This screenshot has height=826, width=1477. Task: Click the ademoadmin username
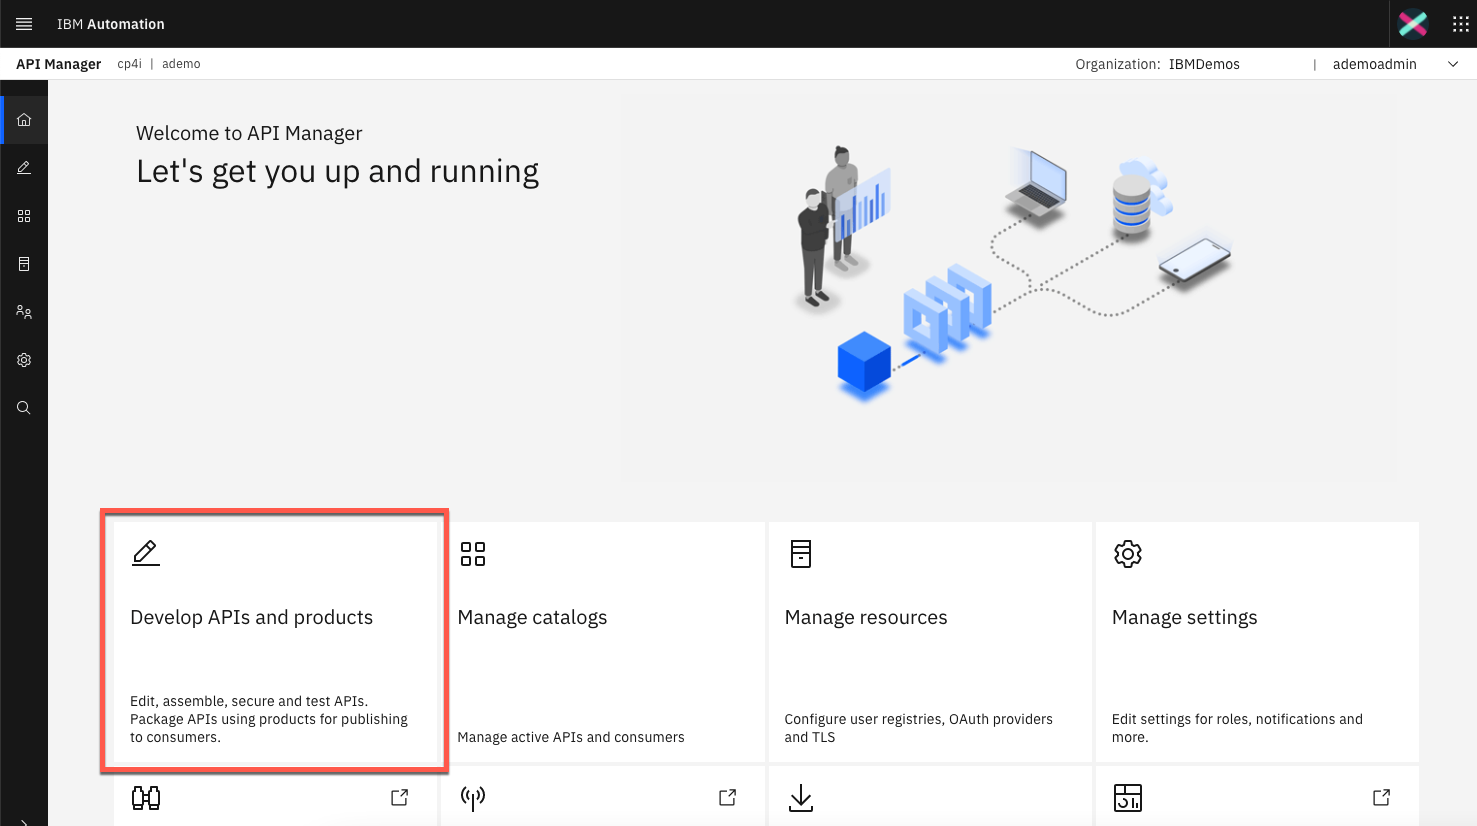point(1374,64)
